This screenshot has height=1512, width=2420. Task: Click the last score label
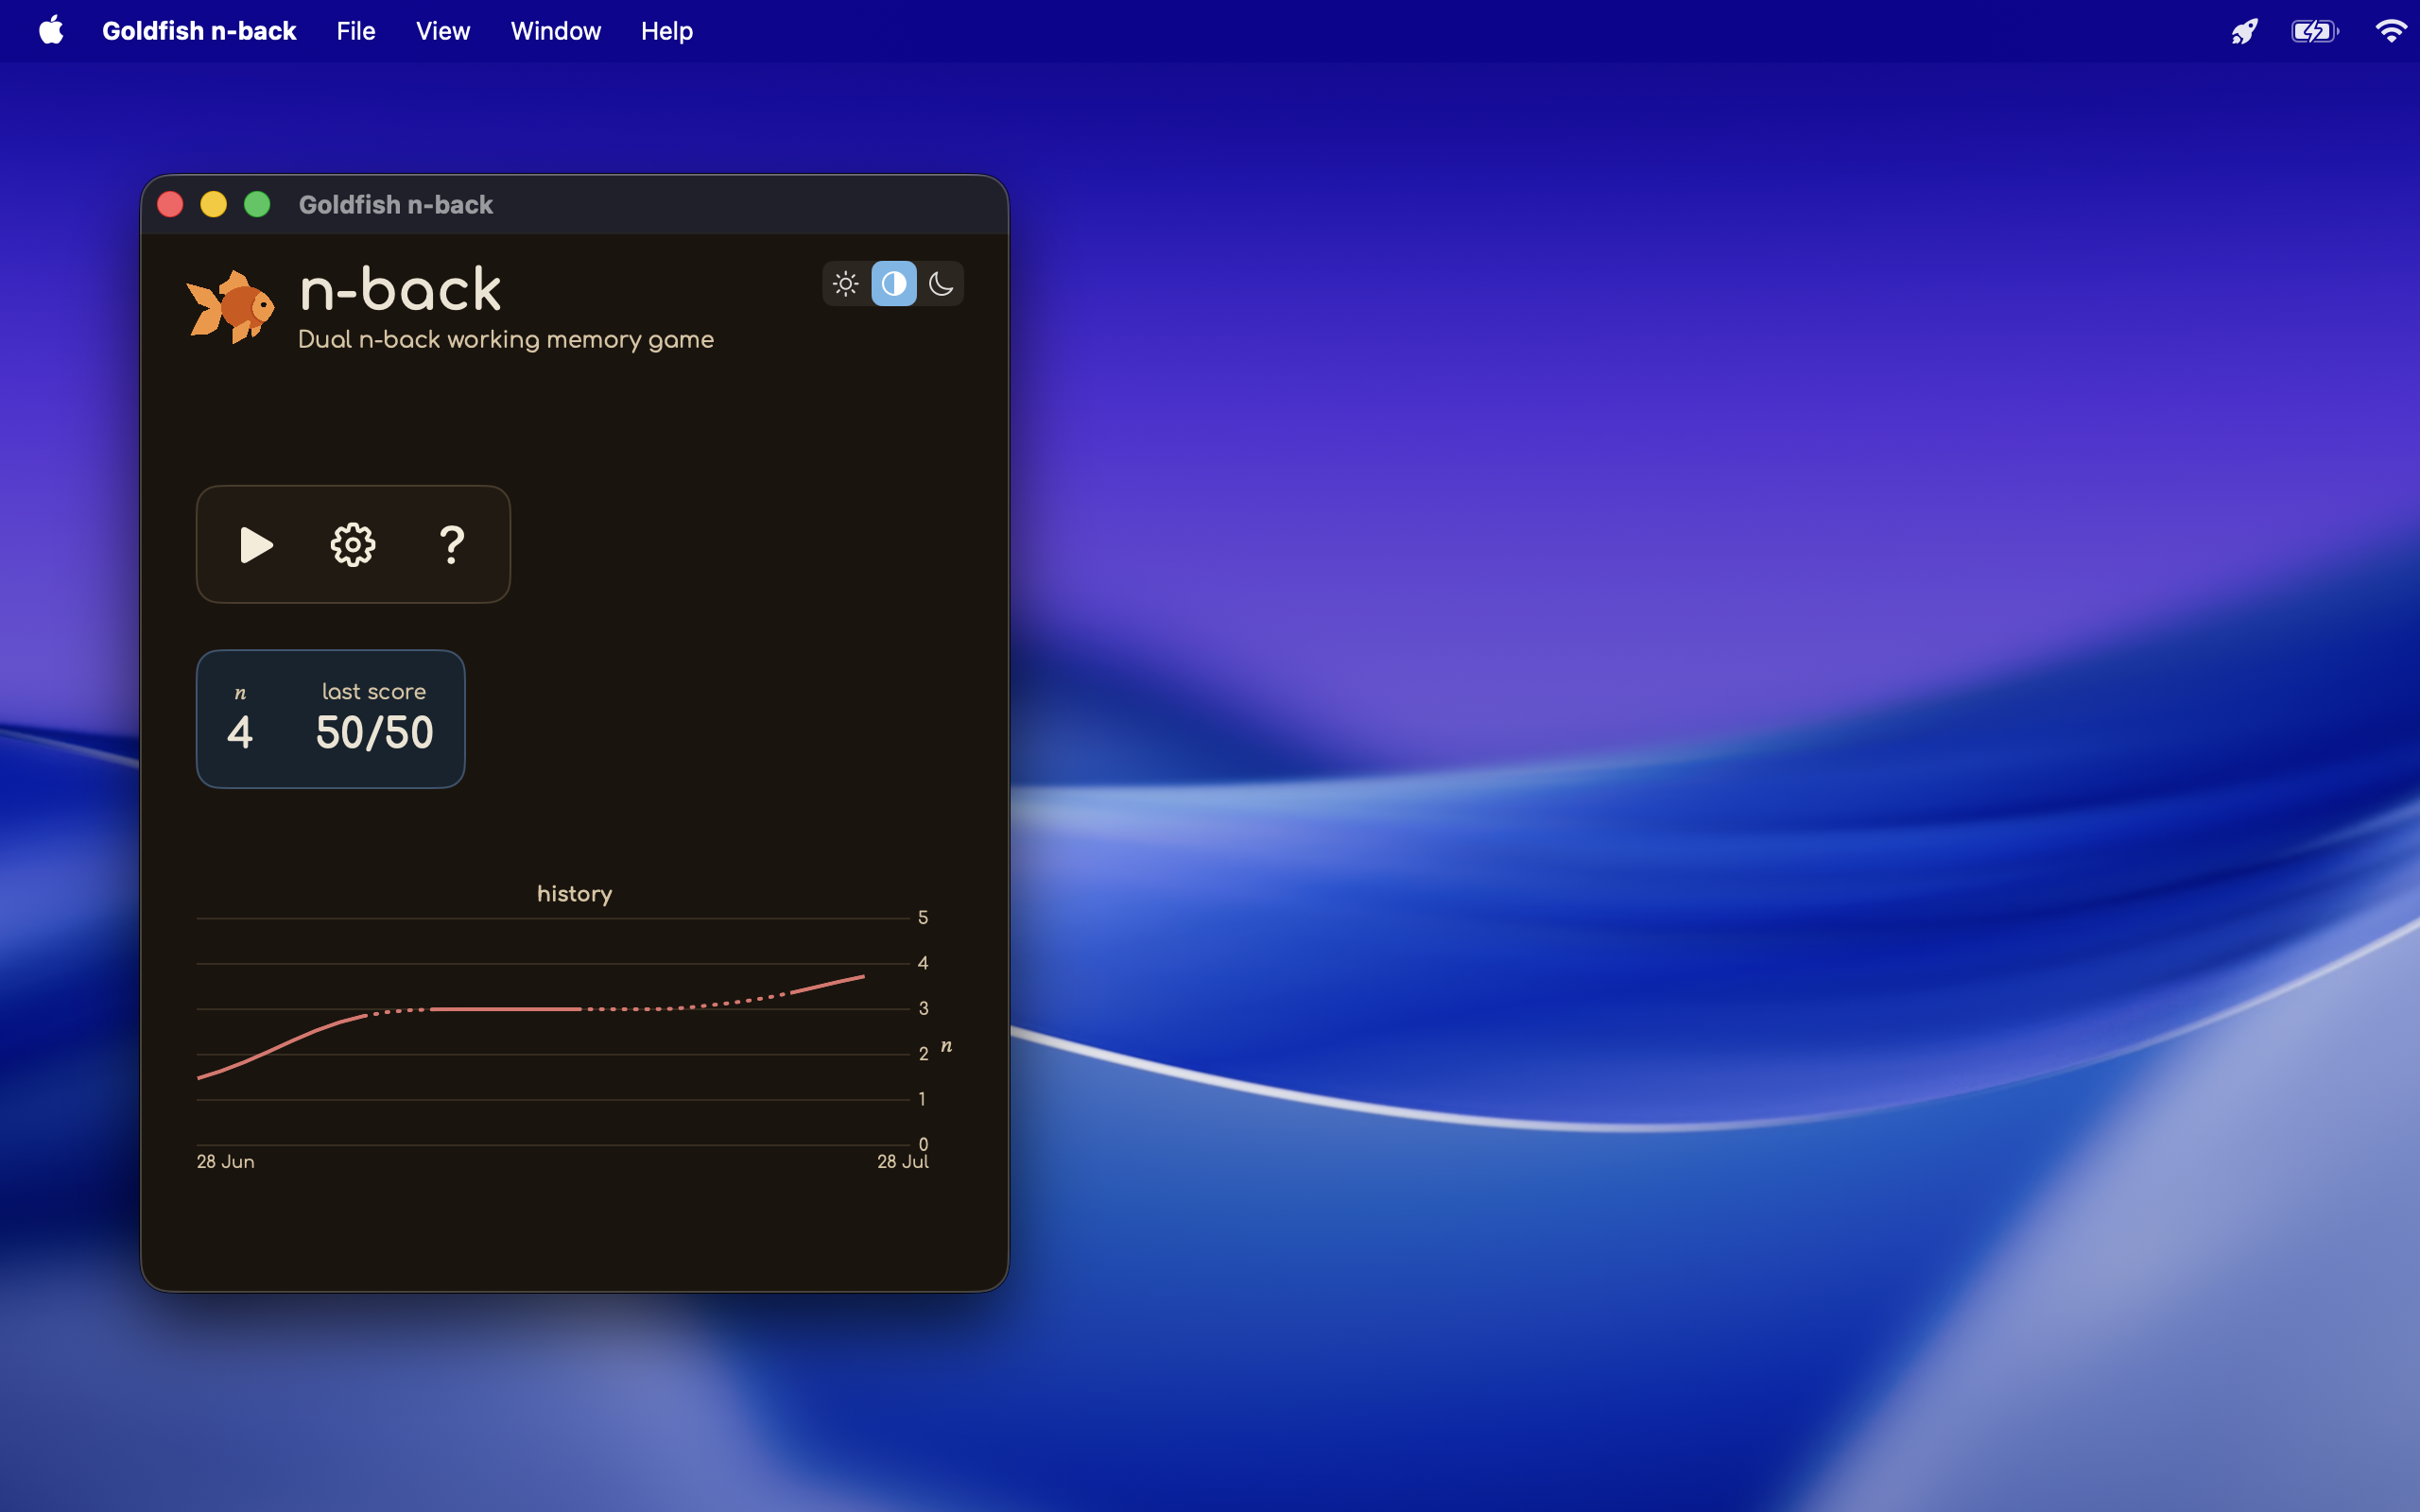pos(374,691)
